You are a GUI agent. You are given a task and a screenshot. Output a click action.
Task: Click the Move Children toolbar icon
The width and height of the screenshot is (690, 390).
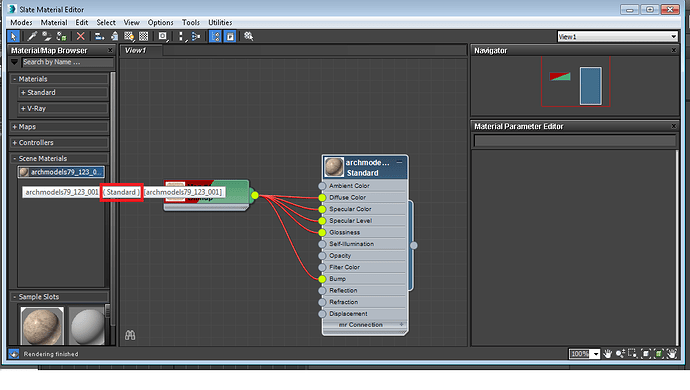click(99, 37)
